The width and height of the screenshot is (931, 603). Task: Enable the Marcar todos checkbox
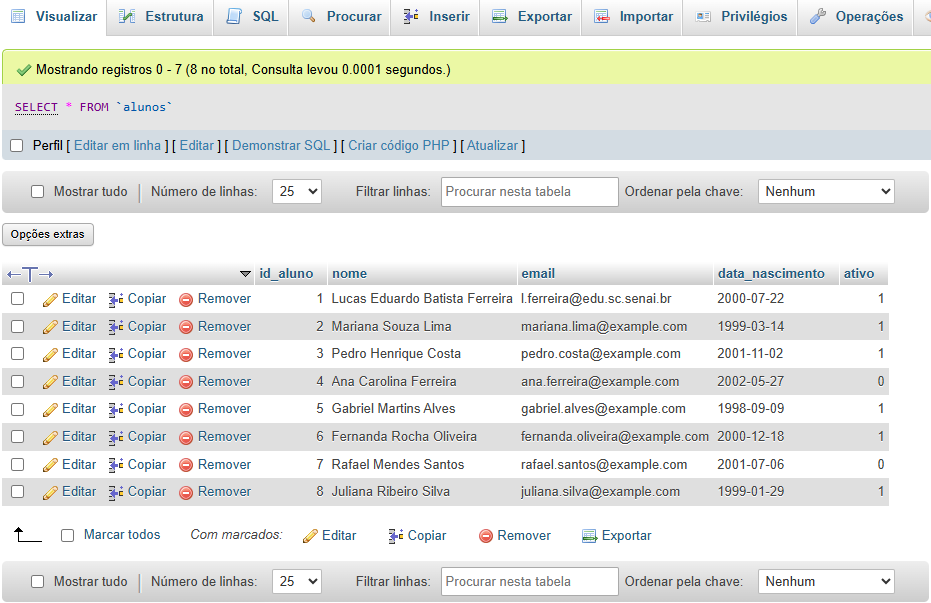tap(67, 535)
